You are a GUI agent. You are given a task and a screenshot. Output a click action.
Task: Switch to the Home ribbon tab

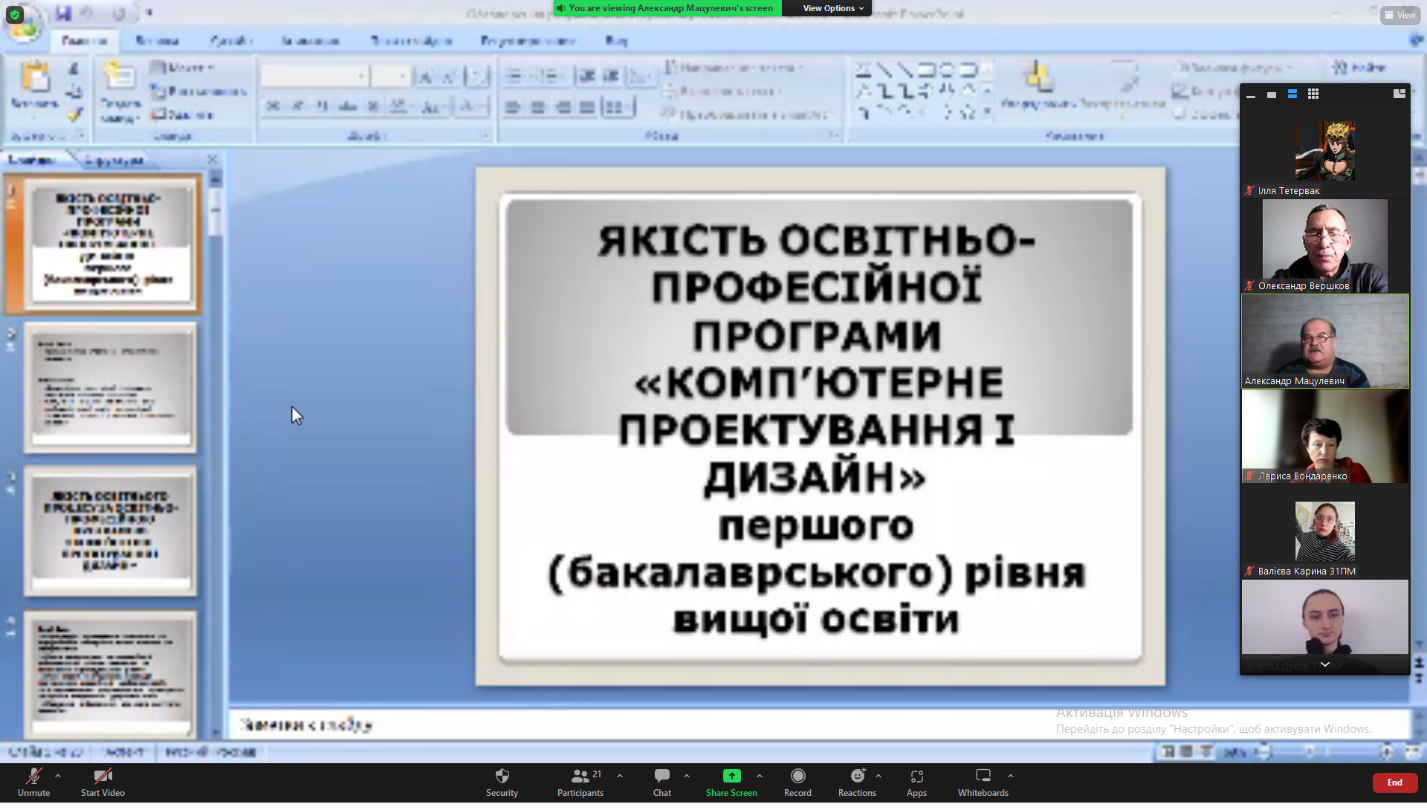(84, 41)
